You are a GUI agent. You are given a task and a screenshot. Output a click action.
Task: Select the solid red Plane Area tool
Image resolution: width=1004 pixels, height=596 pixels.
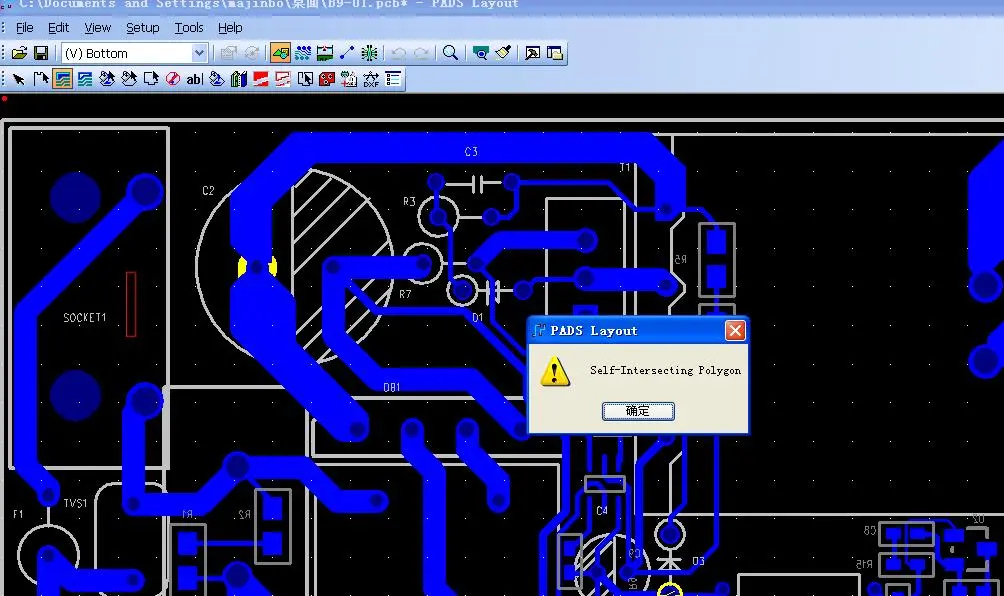[x=261, y=79]
